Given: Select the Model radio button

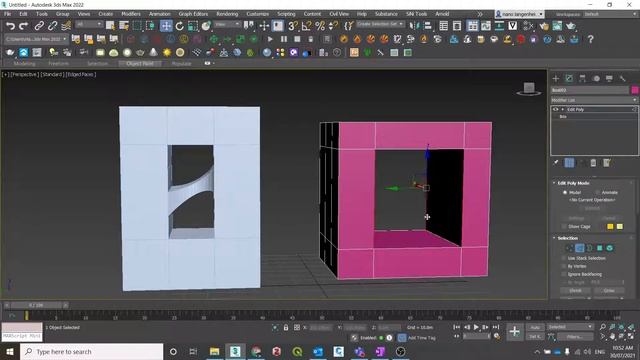Looking at the screenshot, I should (x=565, y=192).
